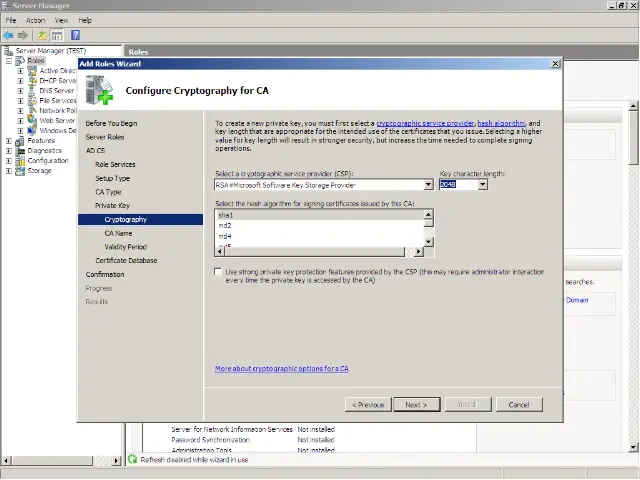This screenshot has width=640, height=480.
Task: Open More about cryptographic options link
Action: click(x=282, y=369)
